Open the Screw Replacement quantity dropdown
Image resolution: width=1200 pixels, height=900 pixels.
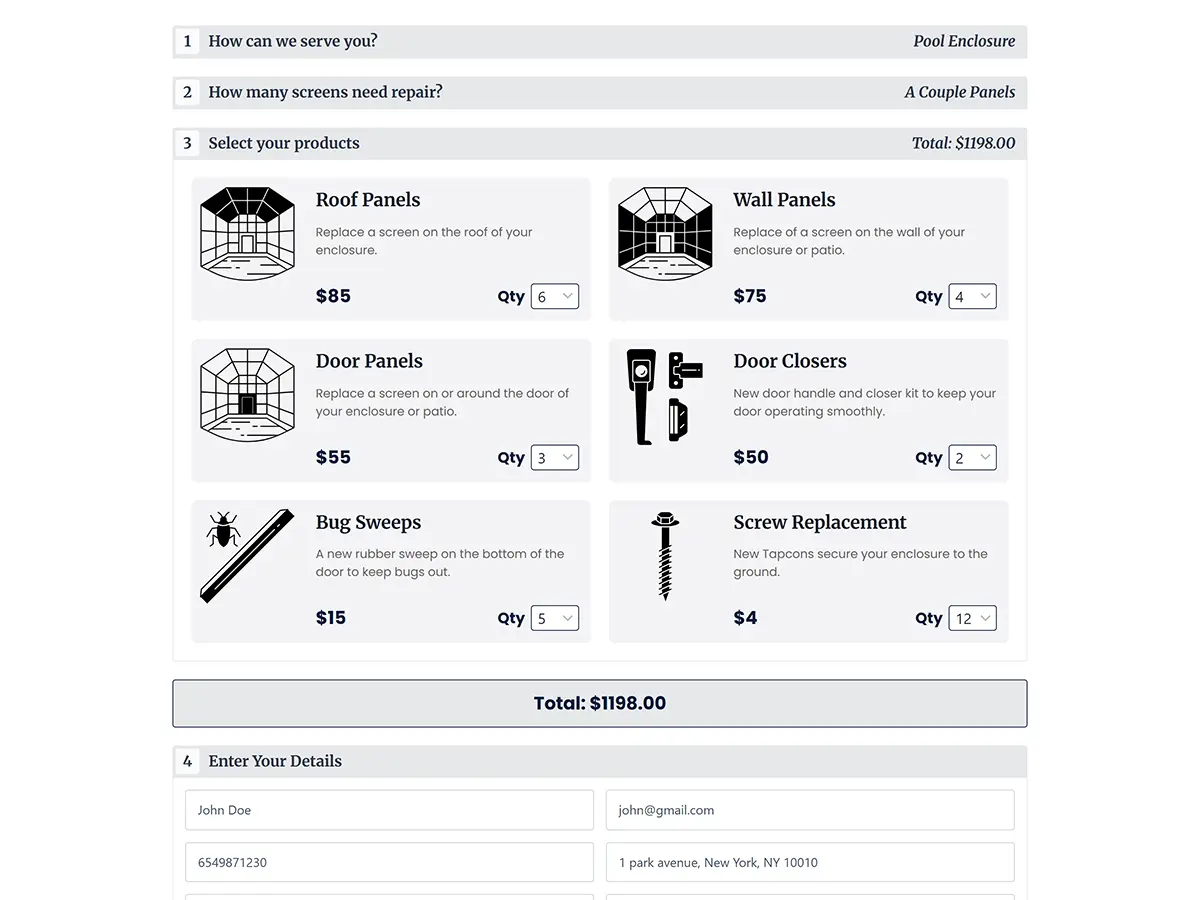click(x=972, y=619)
